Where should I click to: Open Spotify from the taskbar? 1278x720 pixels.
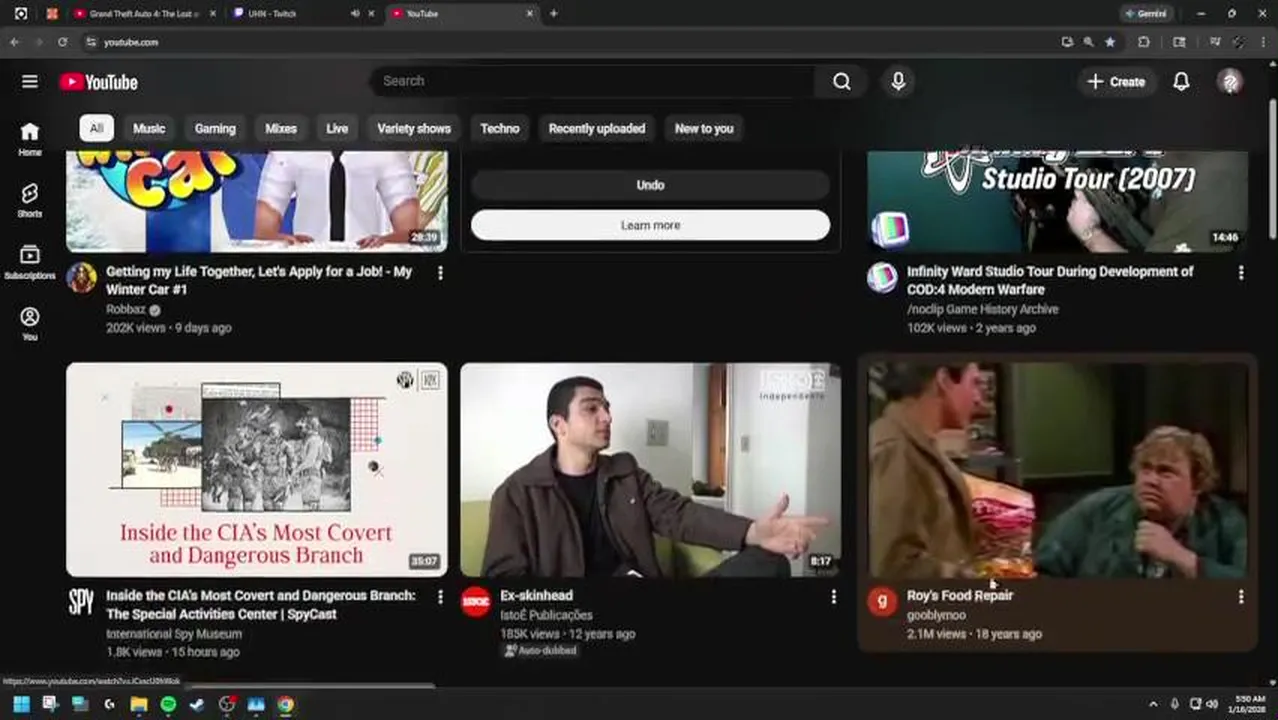[x=168, y=704]
